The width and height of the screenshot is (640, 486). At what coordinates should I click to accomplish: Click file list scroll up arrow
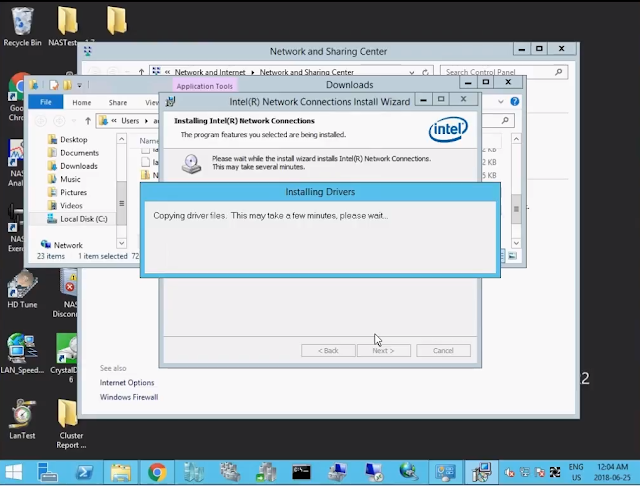click(516, 139)
